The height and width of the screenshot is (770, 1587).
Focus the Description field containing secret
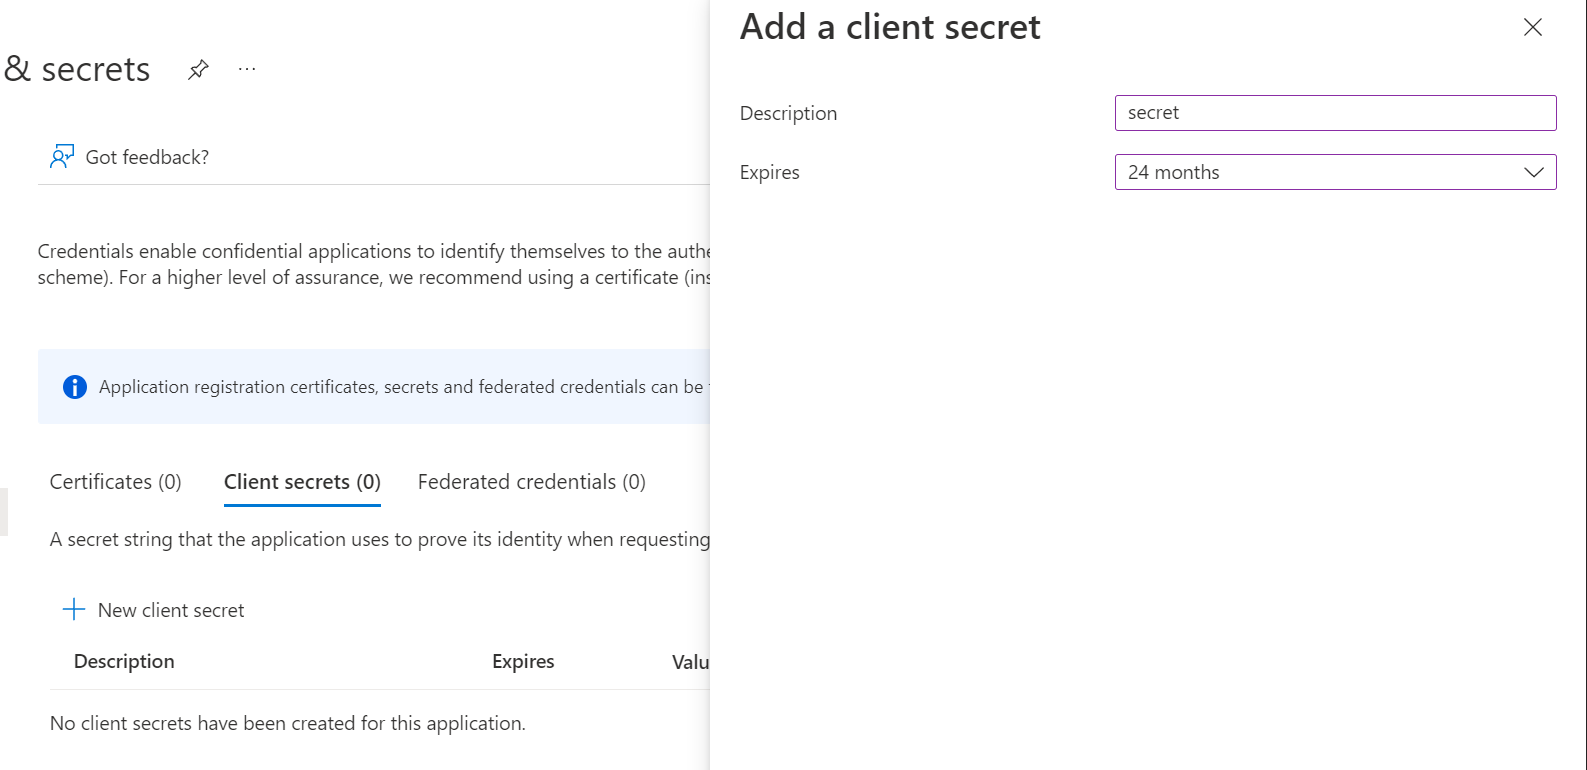coord(1335,113)
